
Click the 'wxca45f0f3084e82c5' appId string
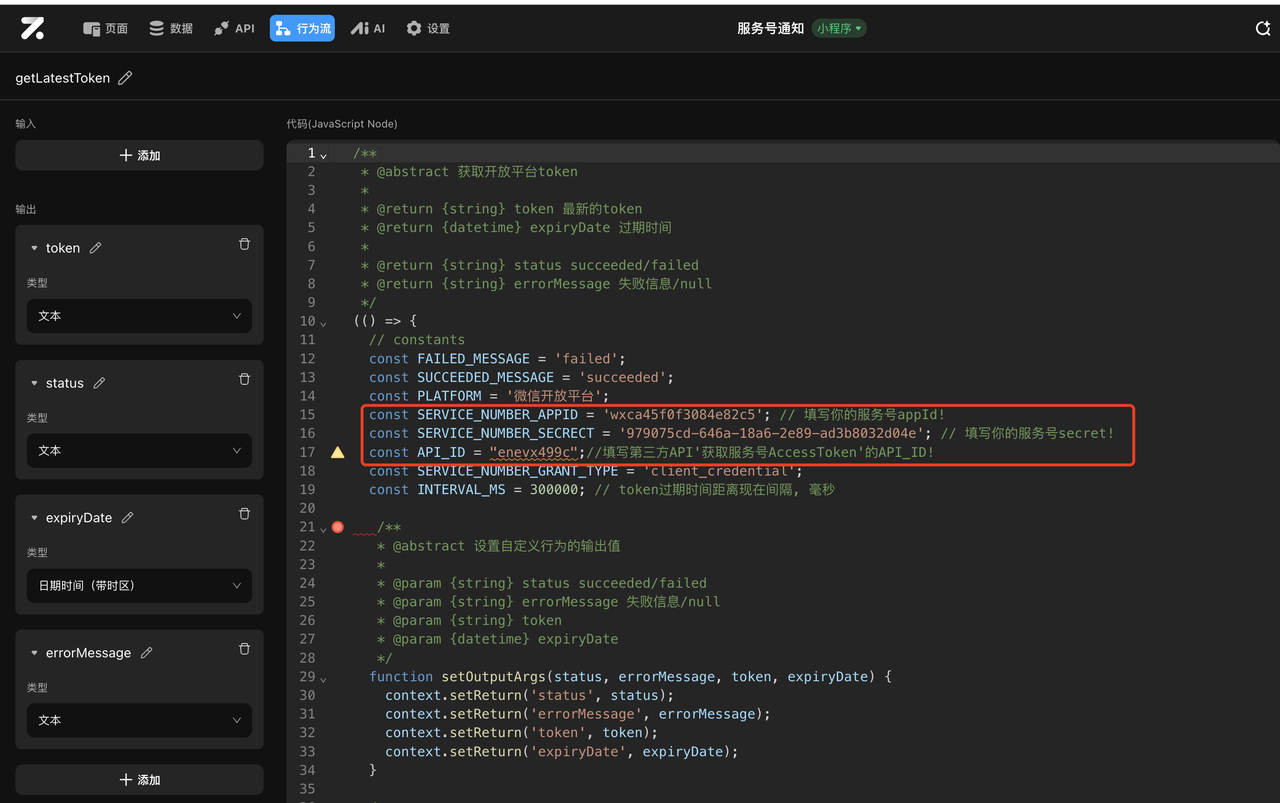pos(687,415)
